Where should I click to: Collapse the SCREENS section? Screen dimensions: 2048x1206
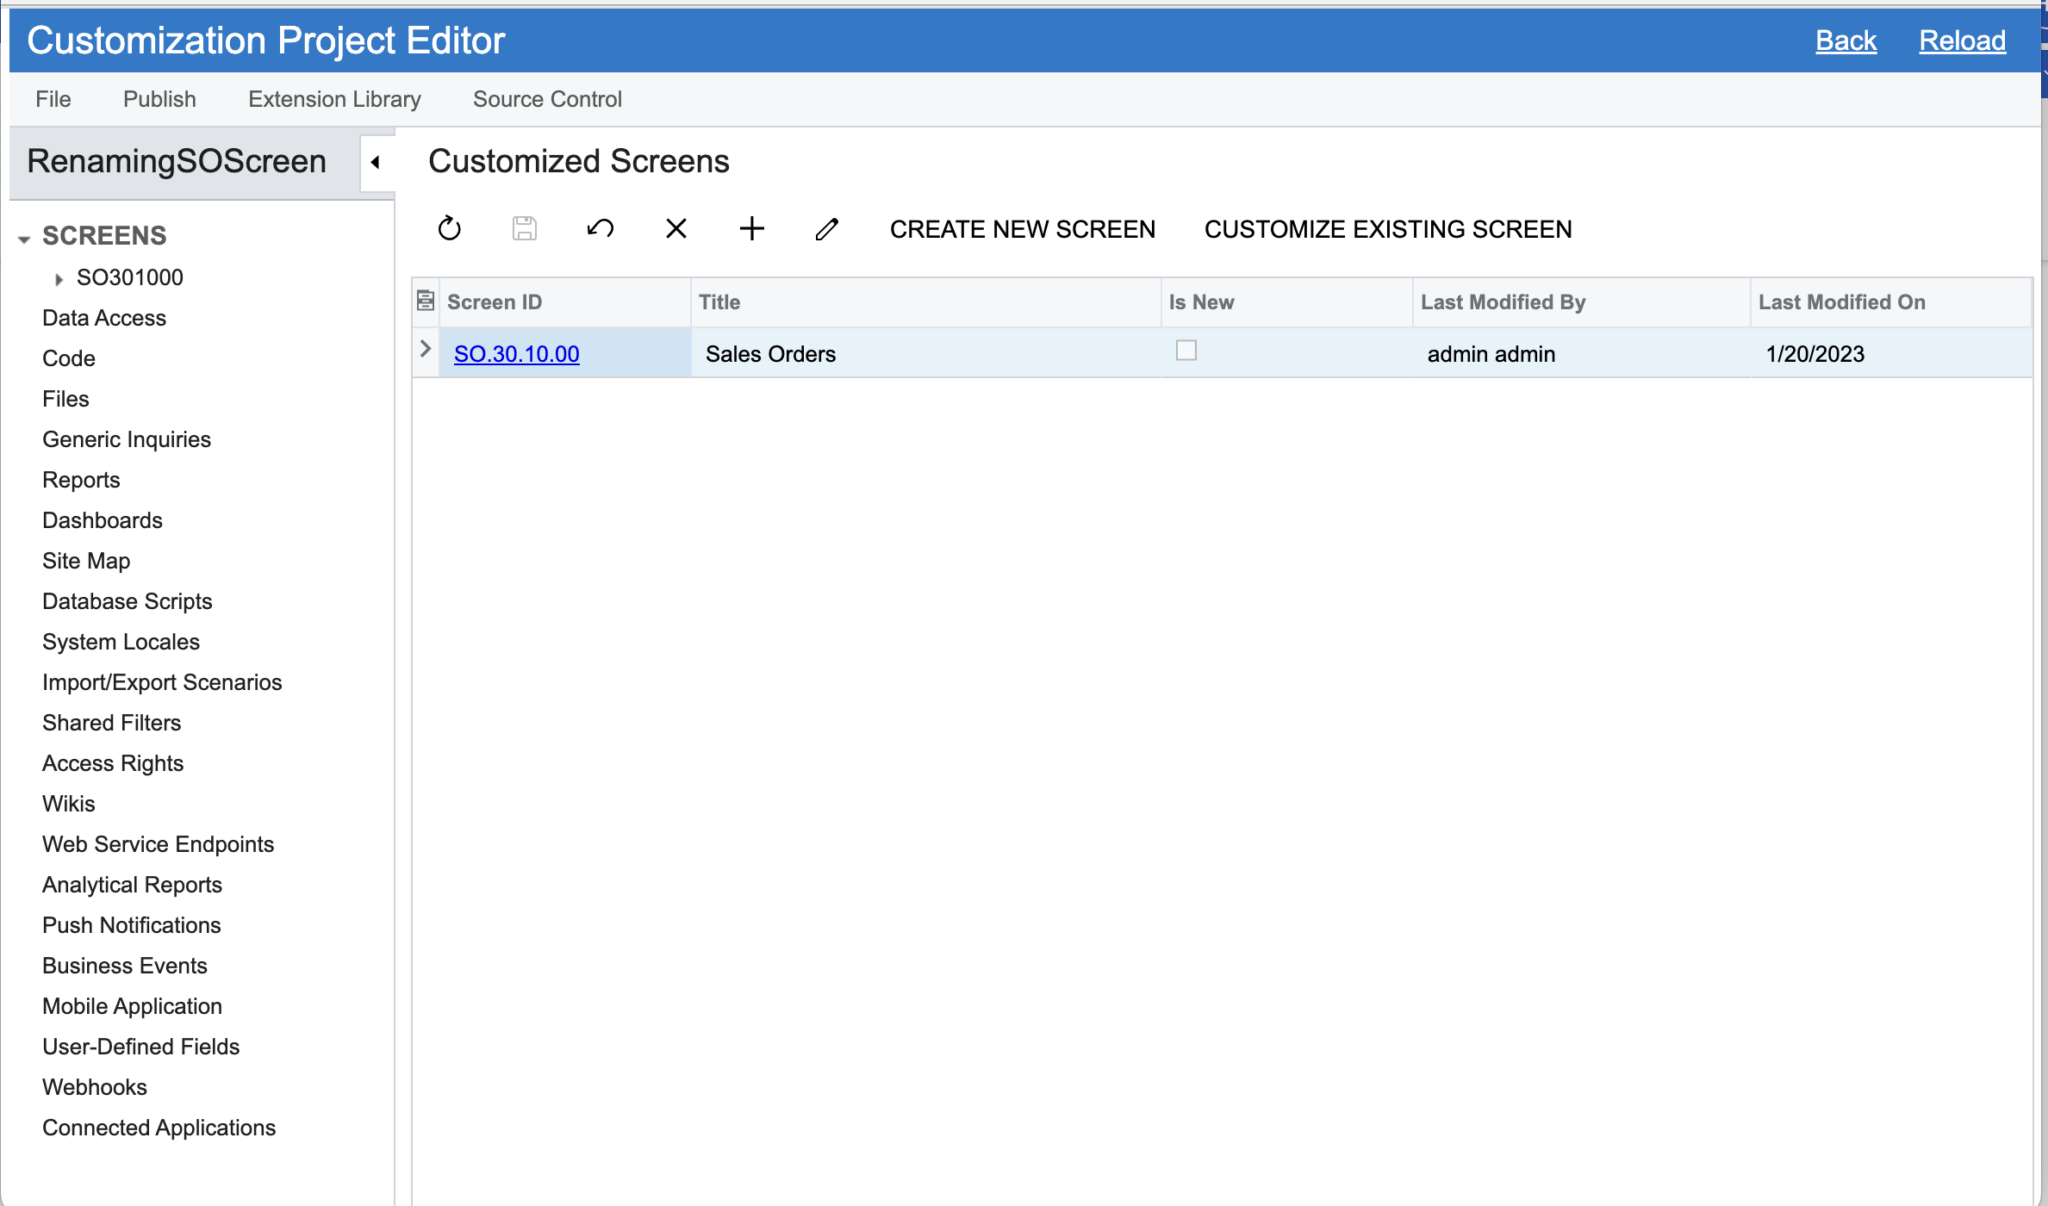tap(24, 238)
